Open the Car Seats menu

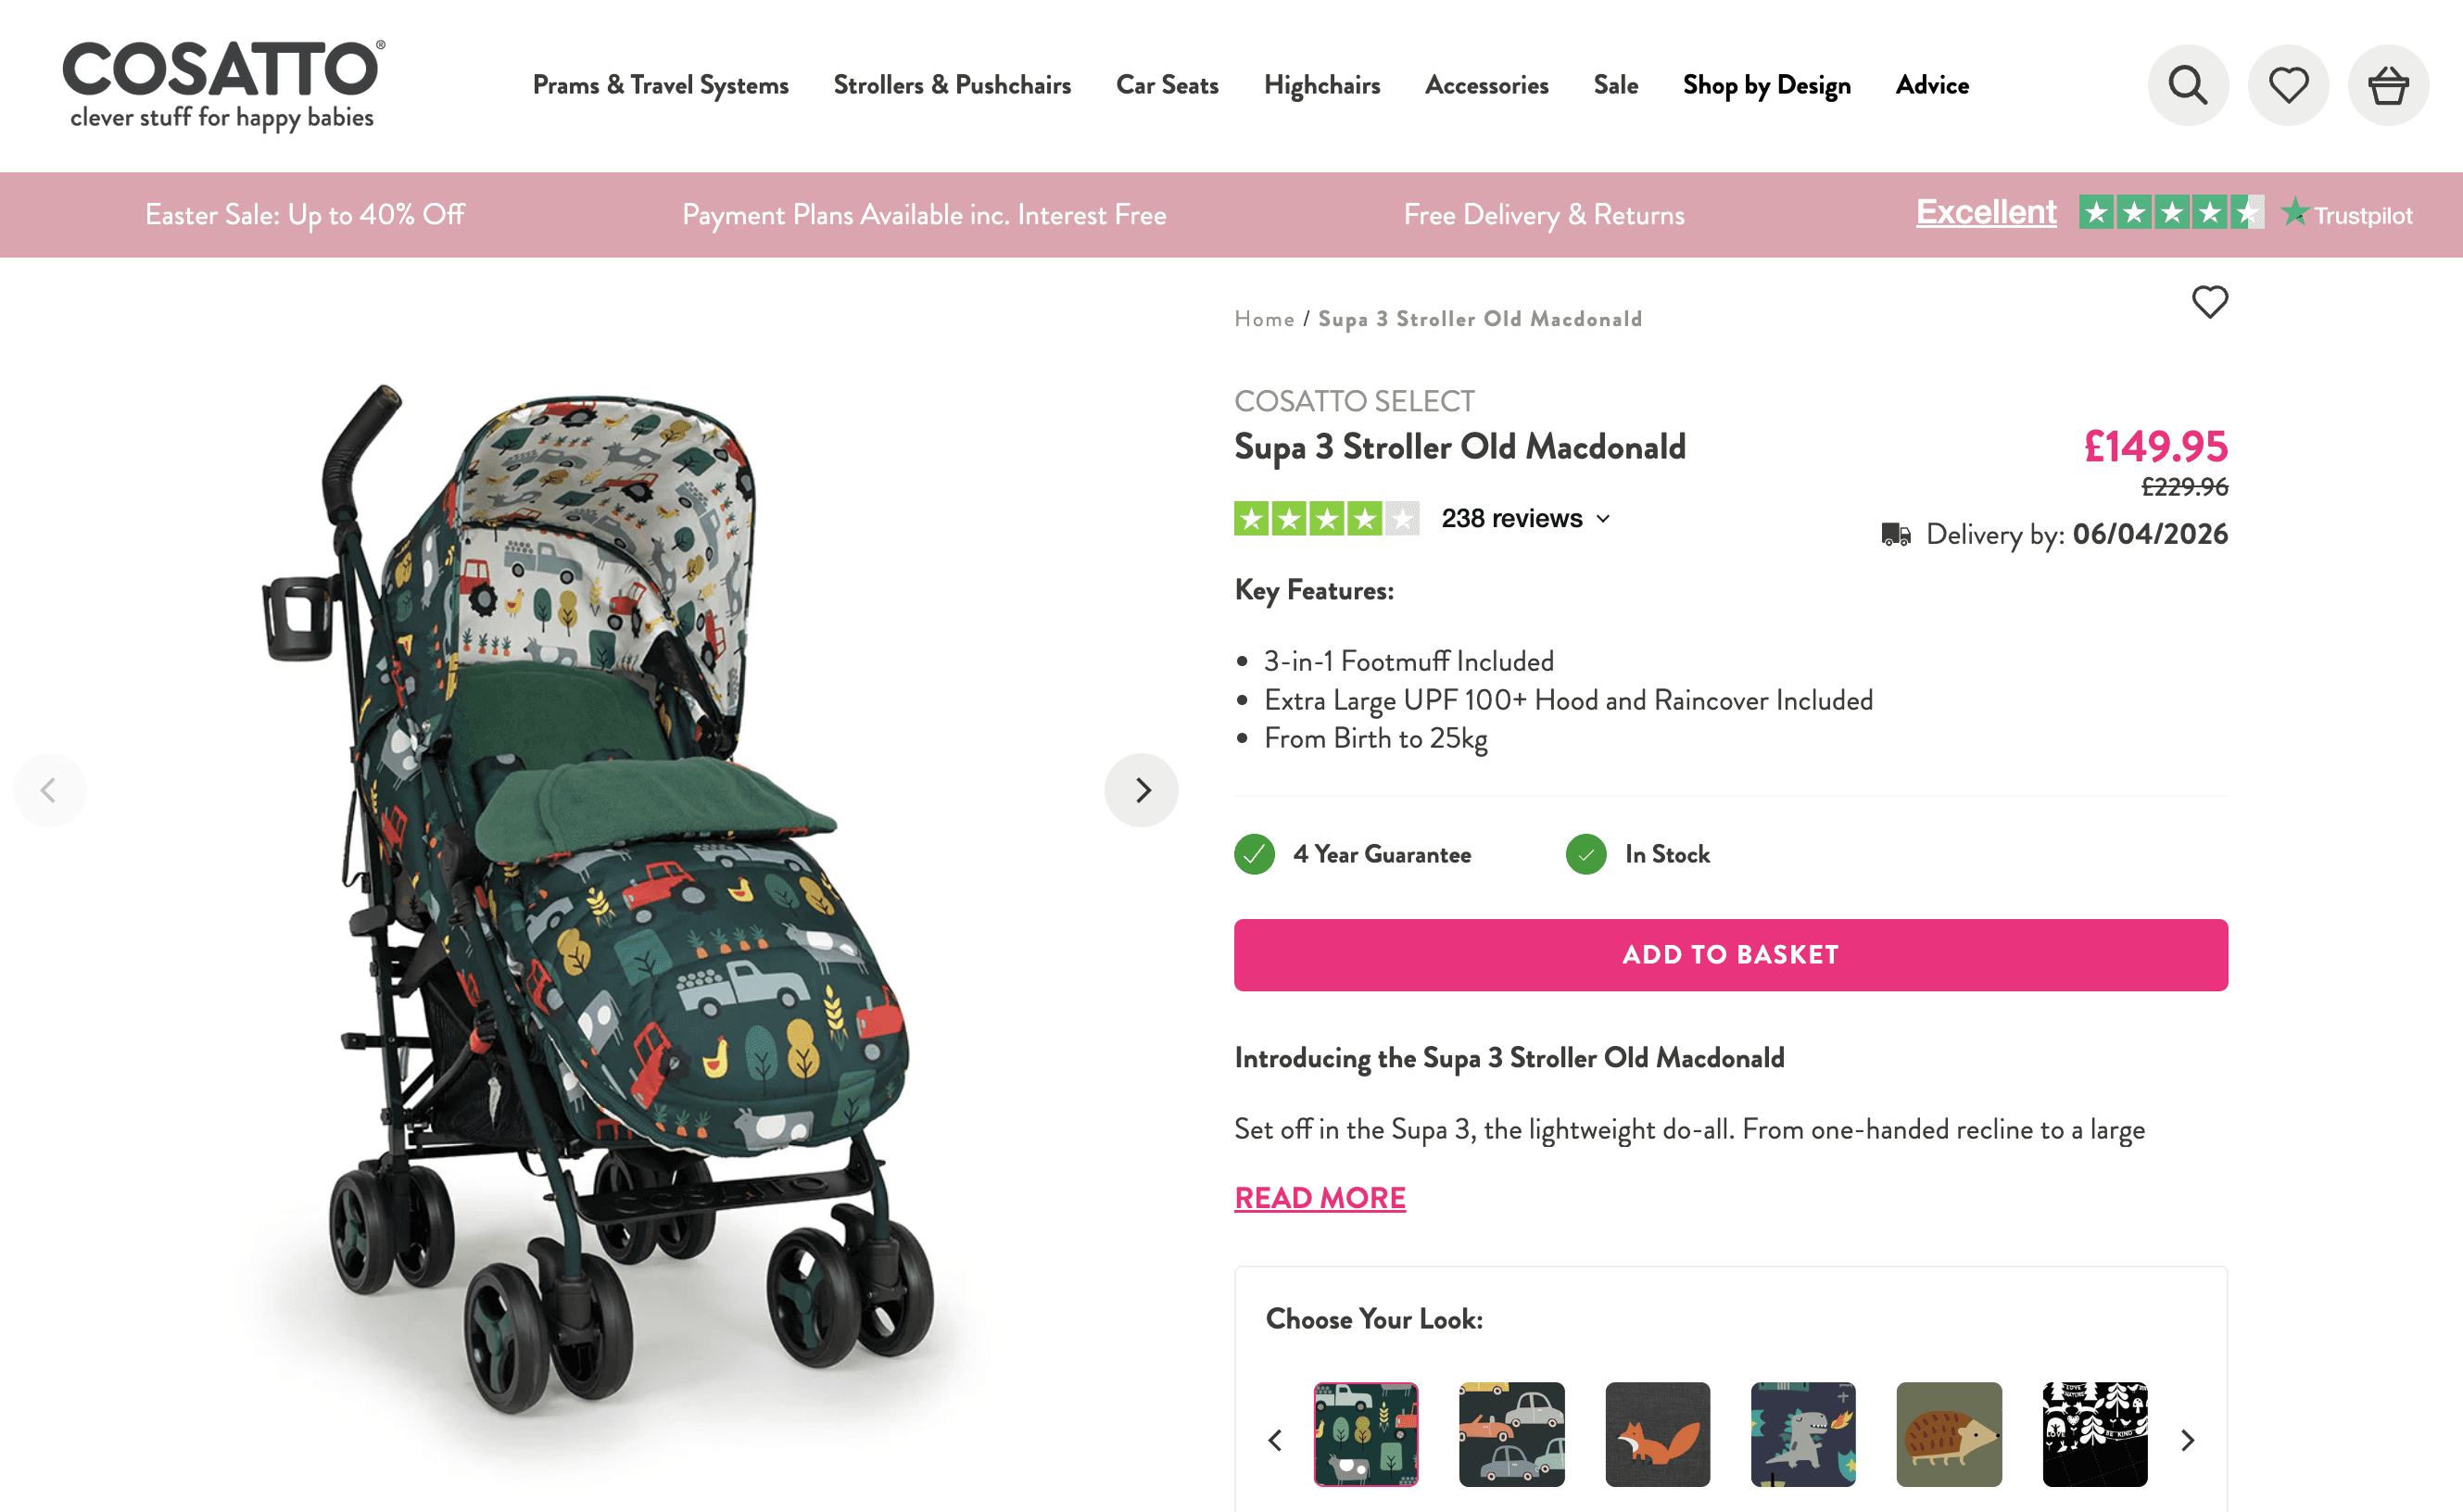pyautogui.click(x=1167, y=85)
